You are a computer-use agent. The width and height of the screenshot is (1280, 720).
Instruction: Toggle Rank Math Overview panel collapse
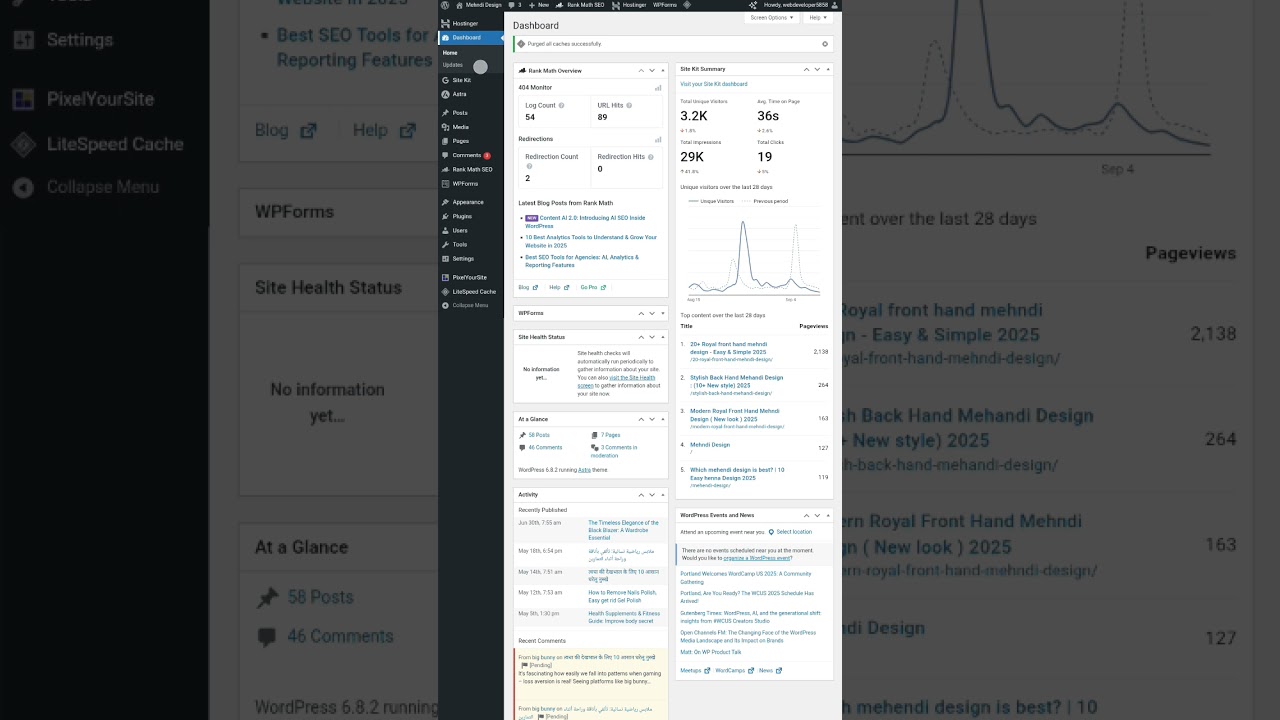coord(662,71)
